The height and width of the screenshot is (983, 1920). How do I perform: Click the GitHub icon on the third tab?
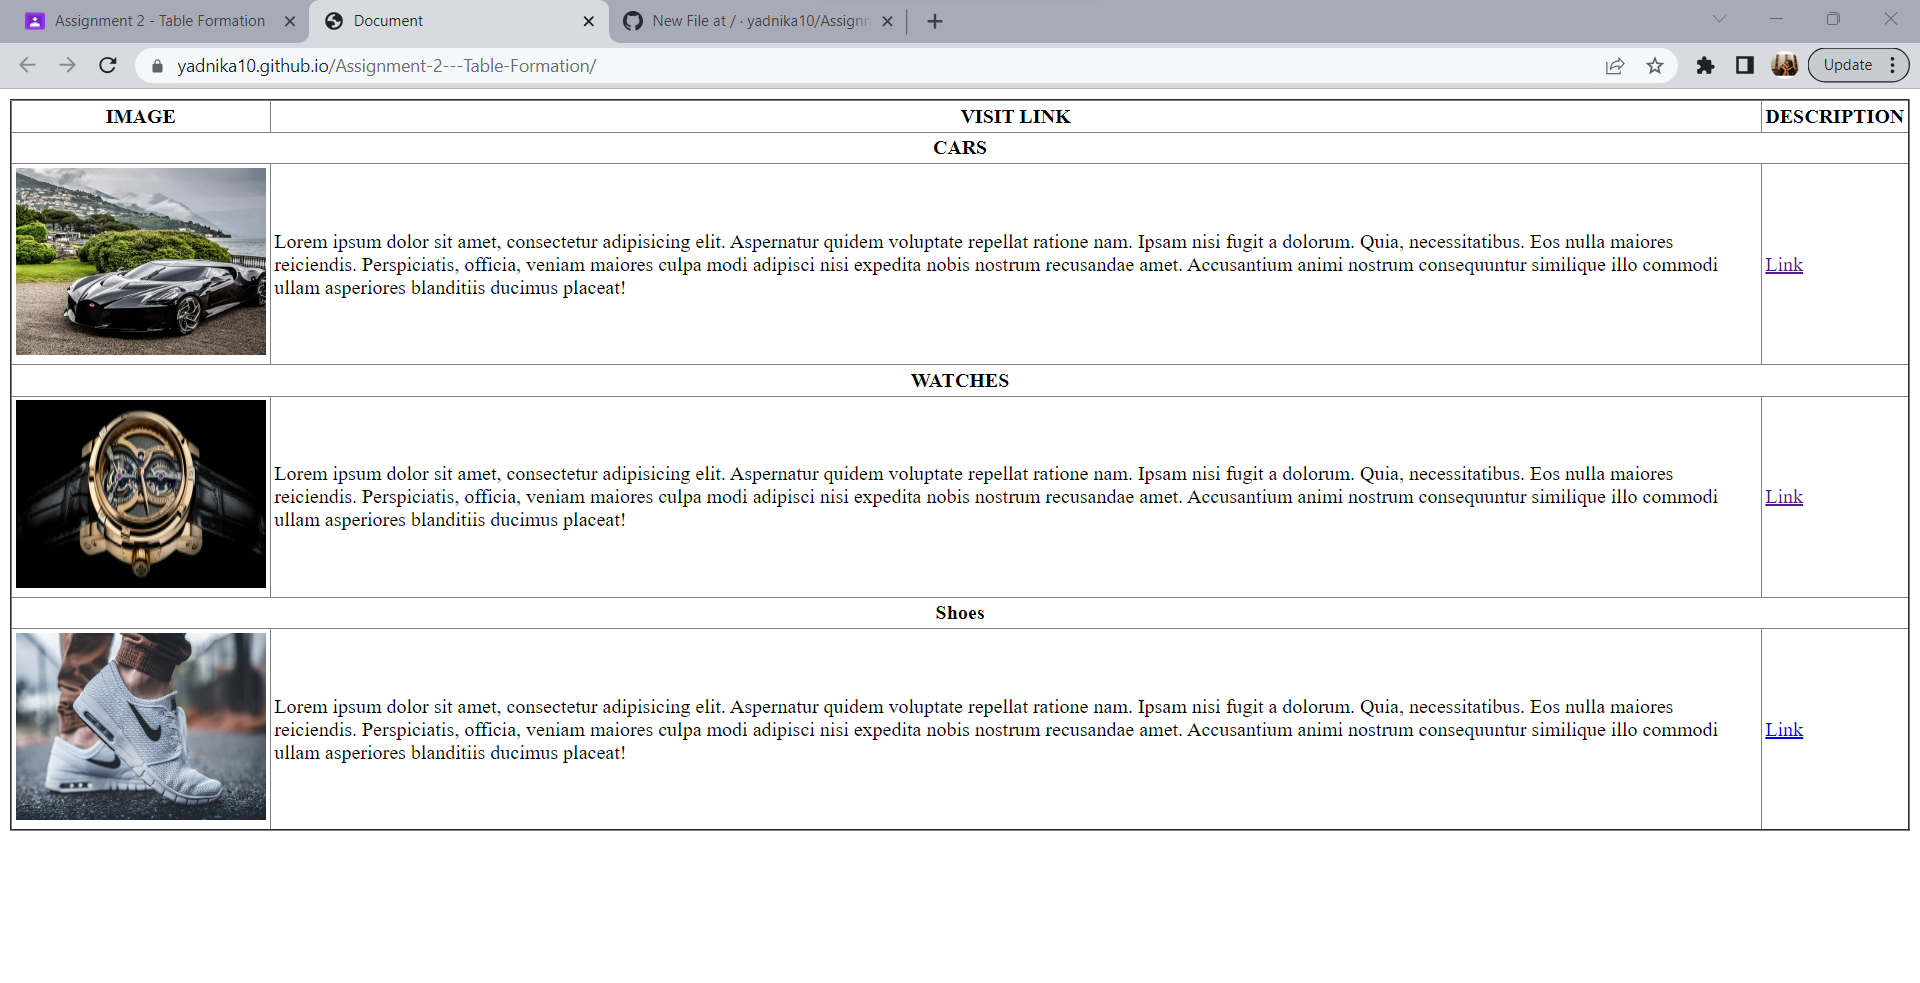click(633, 20)
